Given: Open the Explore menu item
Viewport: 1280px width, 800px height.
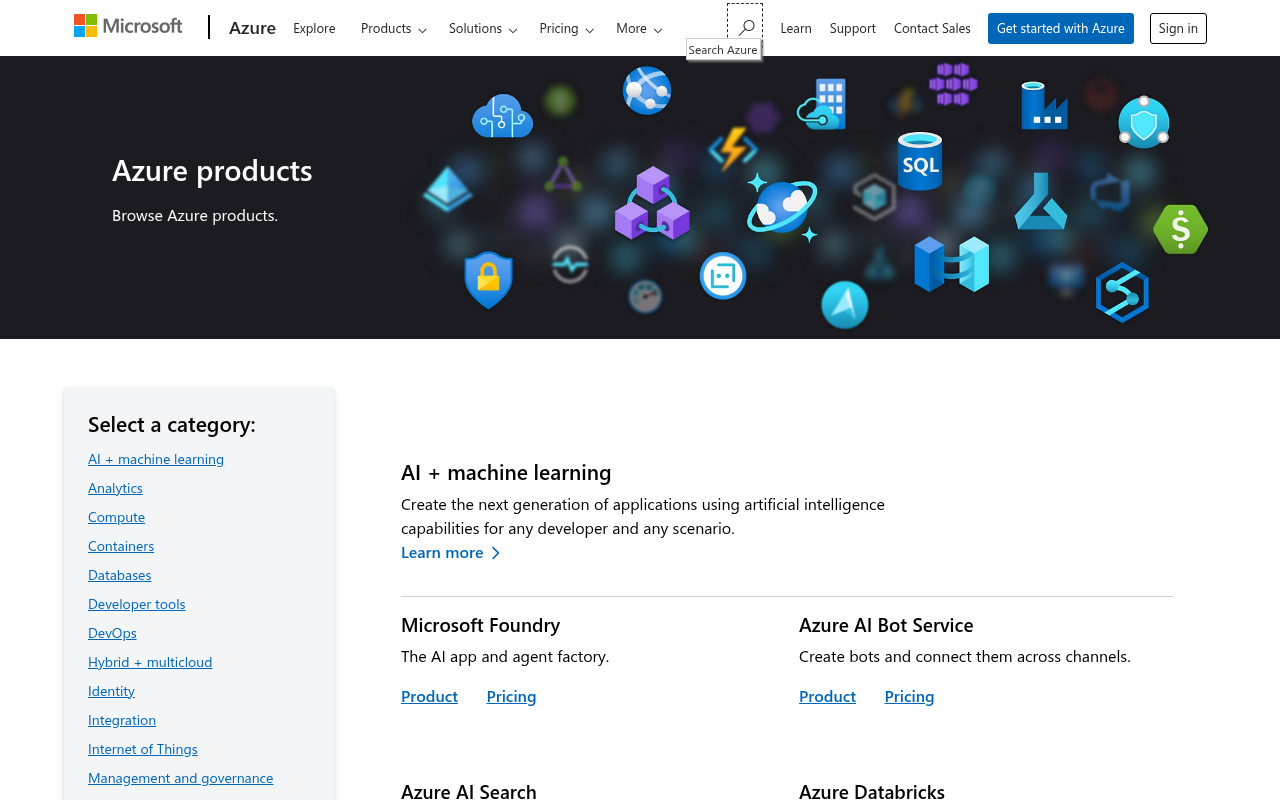Looking at the screenshot, I should (314, 28).
